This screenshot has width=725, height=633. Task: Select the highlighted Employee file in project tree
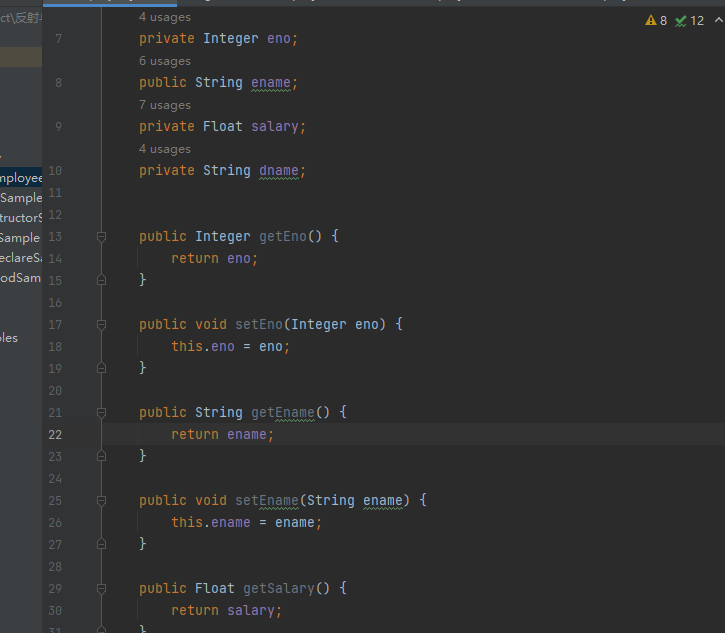pos(21,178)
